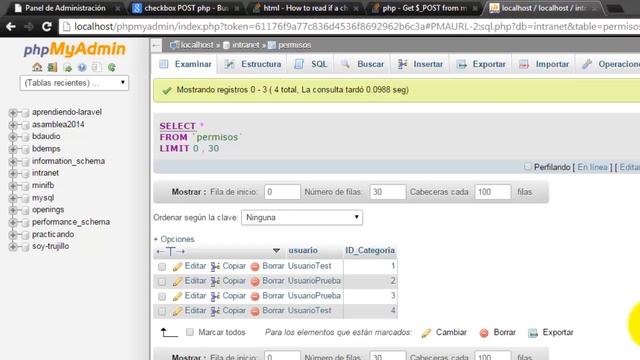Viewport: 640px width, 360px height.
Task: Click the database icon next to home
Action: (x=52, y=67)
